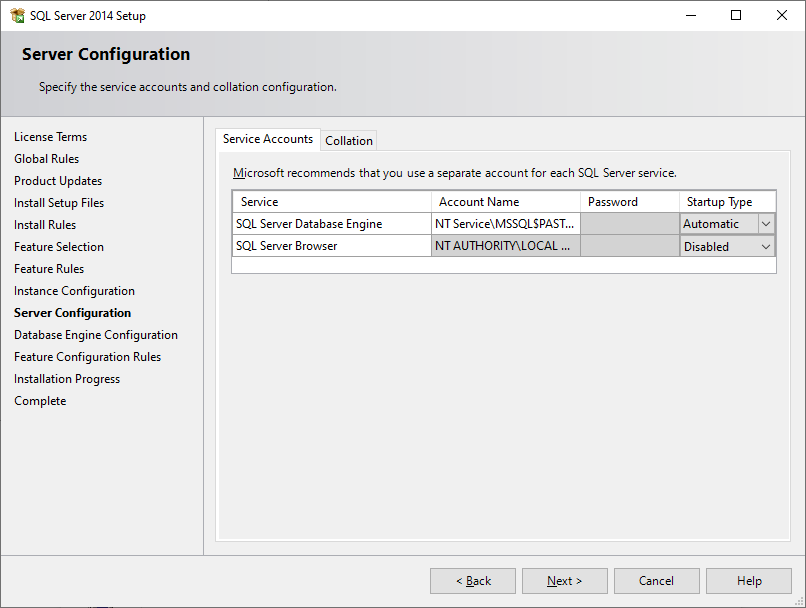
Task: Click Database Engine Configuration step
Action: coord(96,335)
